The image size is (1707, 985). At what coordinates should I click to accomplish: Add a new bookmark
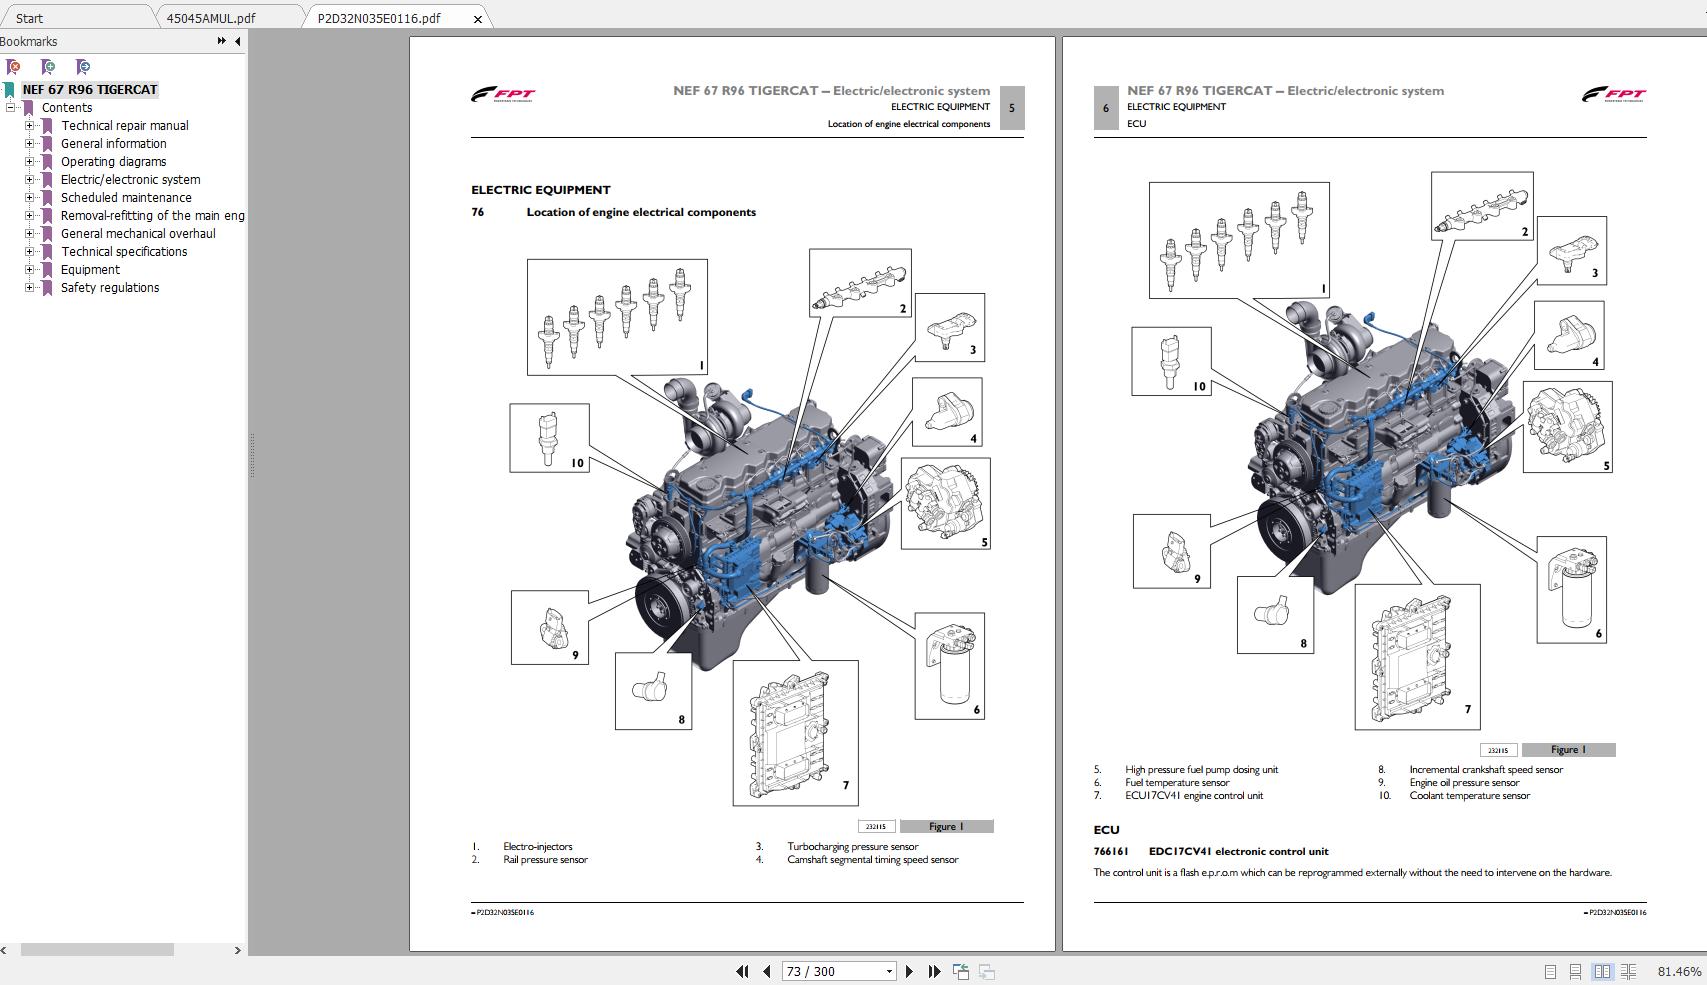(x=47, y=66)
